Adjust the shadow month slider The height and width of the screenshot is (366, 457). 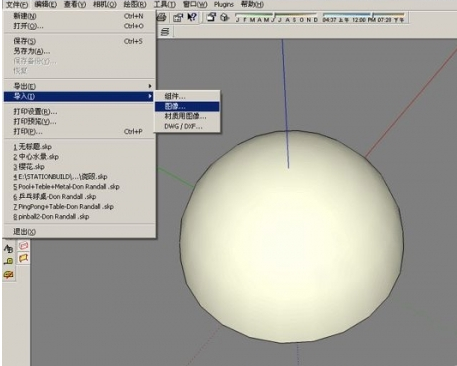277,17
